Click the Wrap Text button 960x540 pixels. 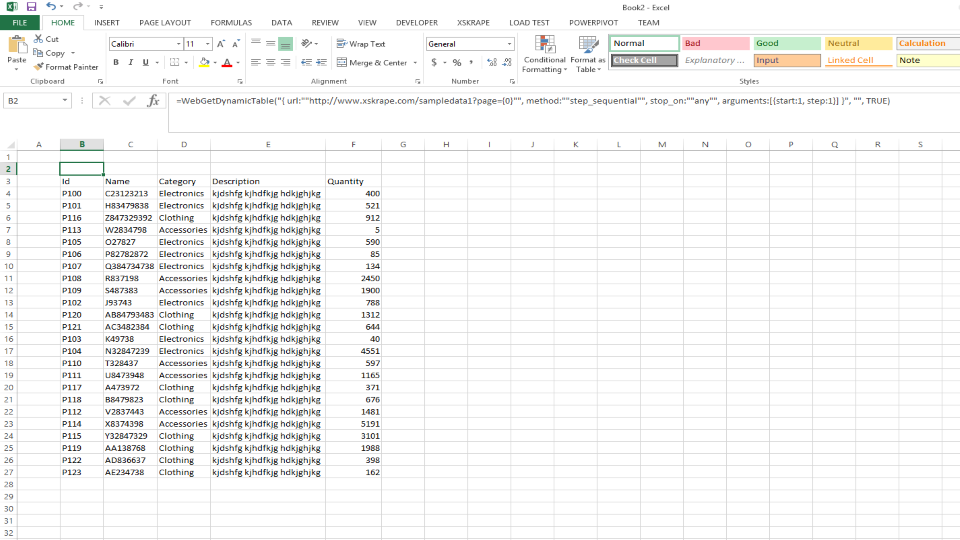(361, 44)
